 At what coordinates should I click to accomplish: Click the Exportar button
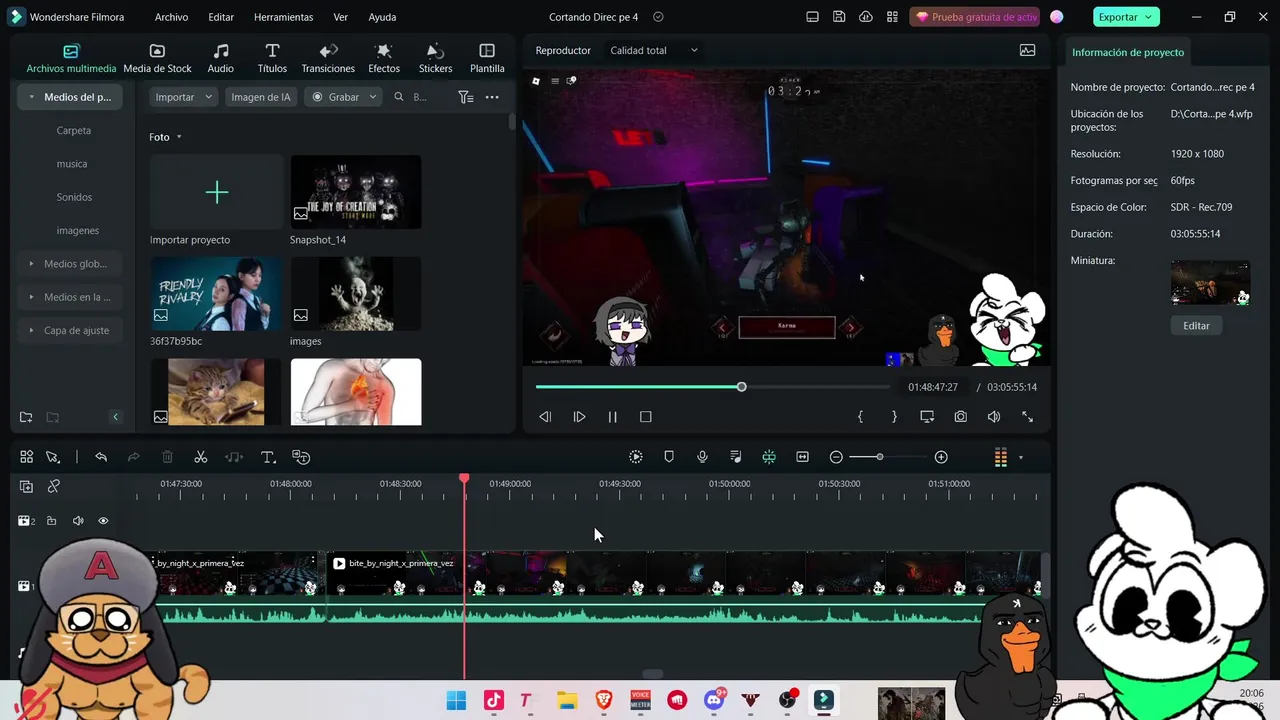click(x=1126, y=17)
